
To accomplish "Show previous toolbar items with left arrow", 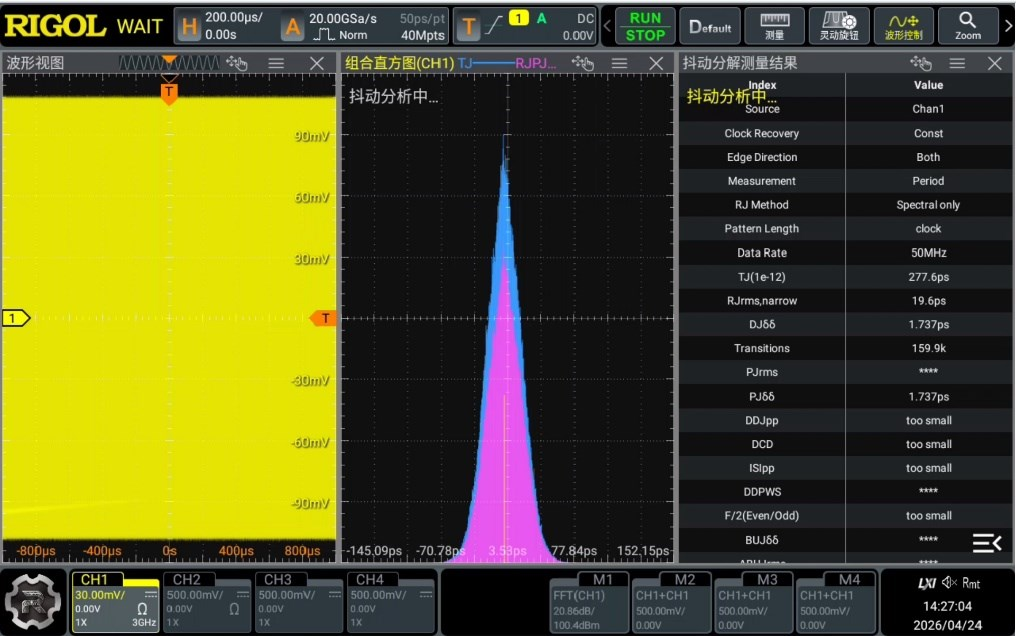I will pos(607,27).
